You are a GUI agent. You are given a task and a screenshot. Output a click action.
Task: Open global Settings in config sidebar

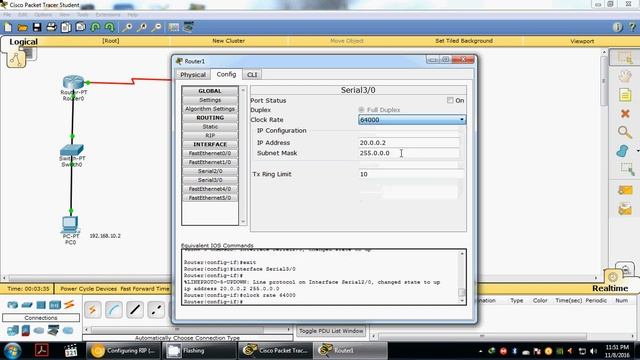point(210,100)
